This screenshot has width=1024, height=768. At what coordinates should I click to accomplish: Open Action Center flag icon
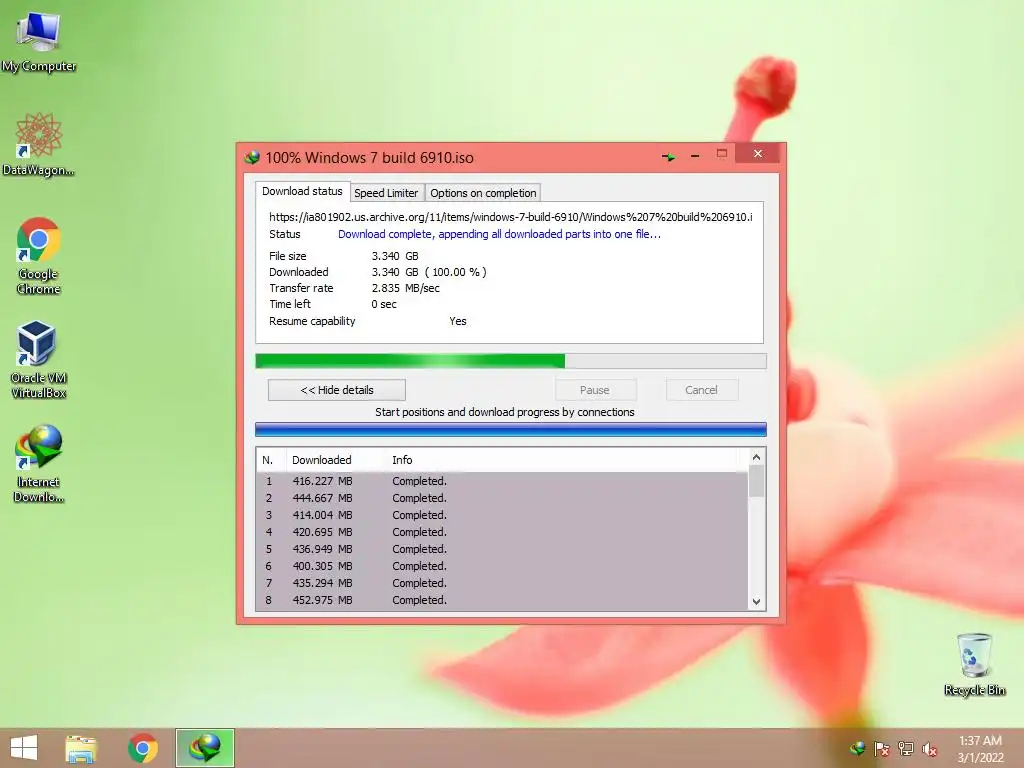tap(882, 749)
